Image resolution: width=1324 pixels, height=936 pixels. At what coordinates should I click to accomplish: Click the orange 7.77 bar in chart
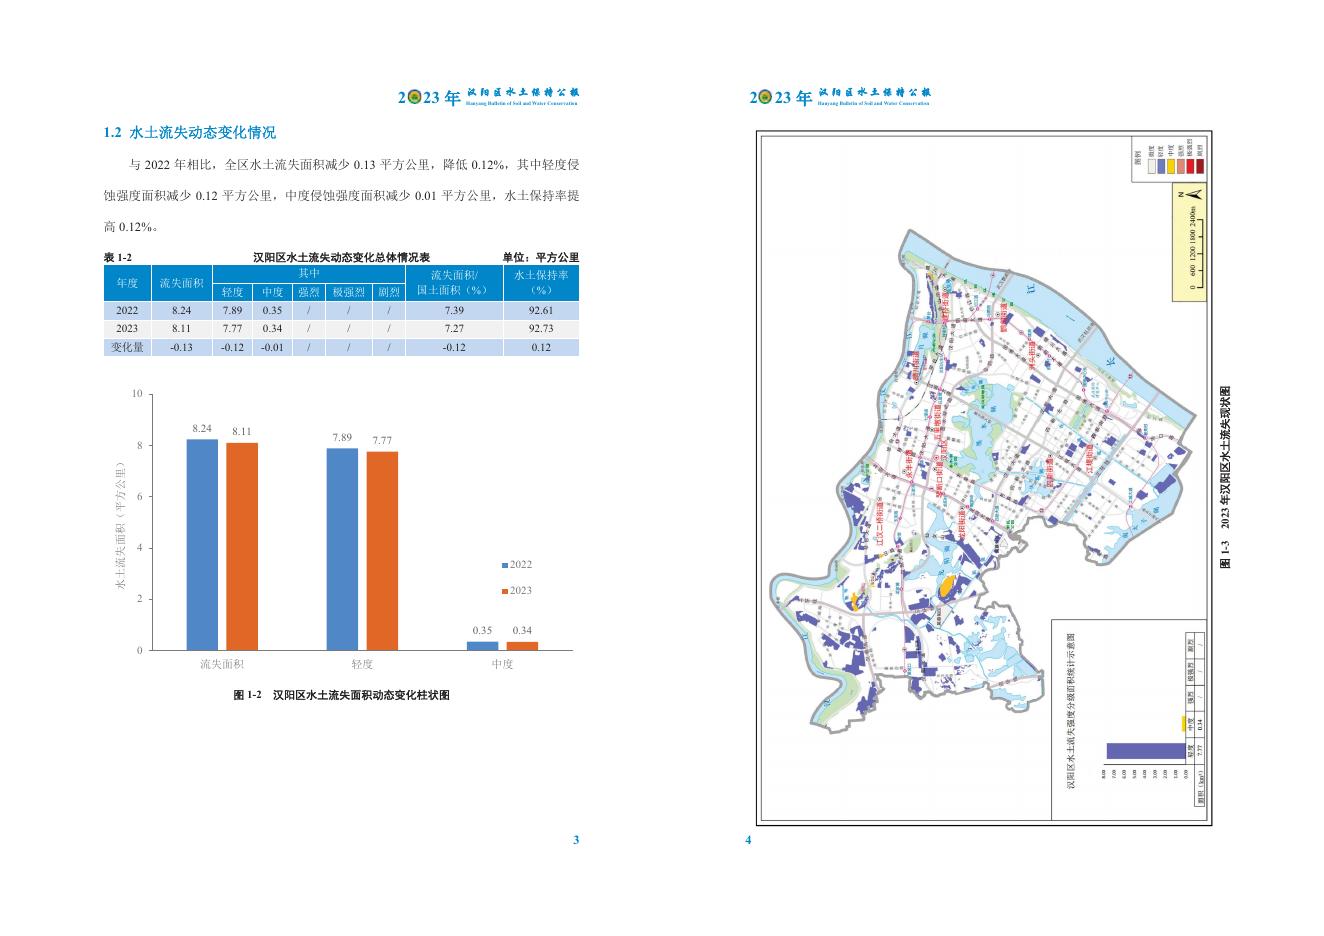pos(382,550)
